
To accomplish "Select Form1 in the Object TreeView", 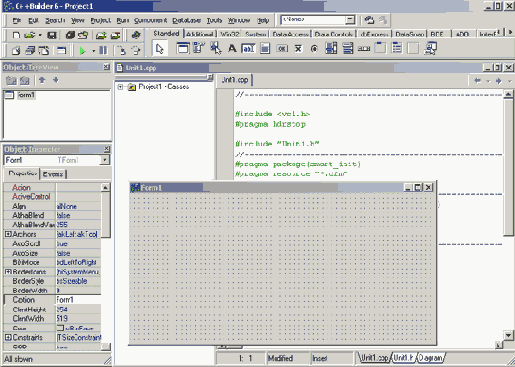I will [26, 95].
